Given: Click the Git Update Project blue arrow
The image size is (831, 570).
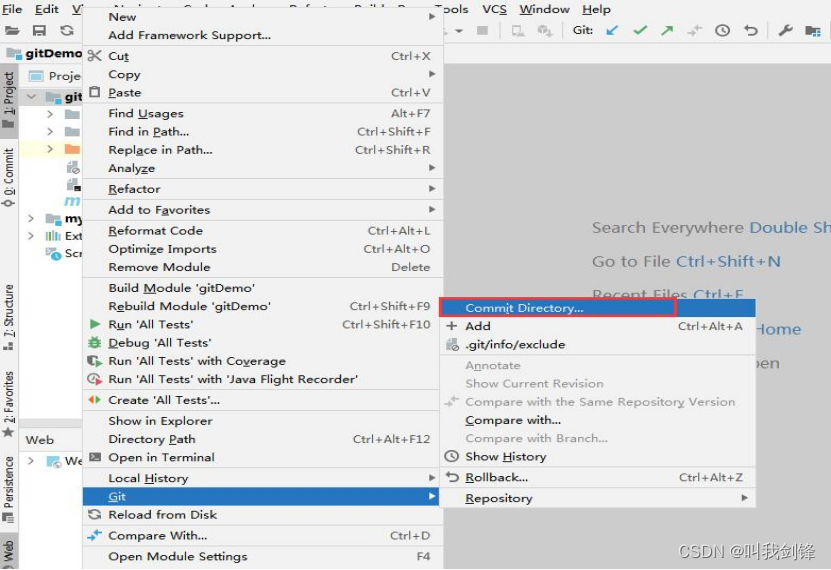Looking at the screenshot, I should tap(612, 31).
